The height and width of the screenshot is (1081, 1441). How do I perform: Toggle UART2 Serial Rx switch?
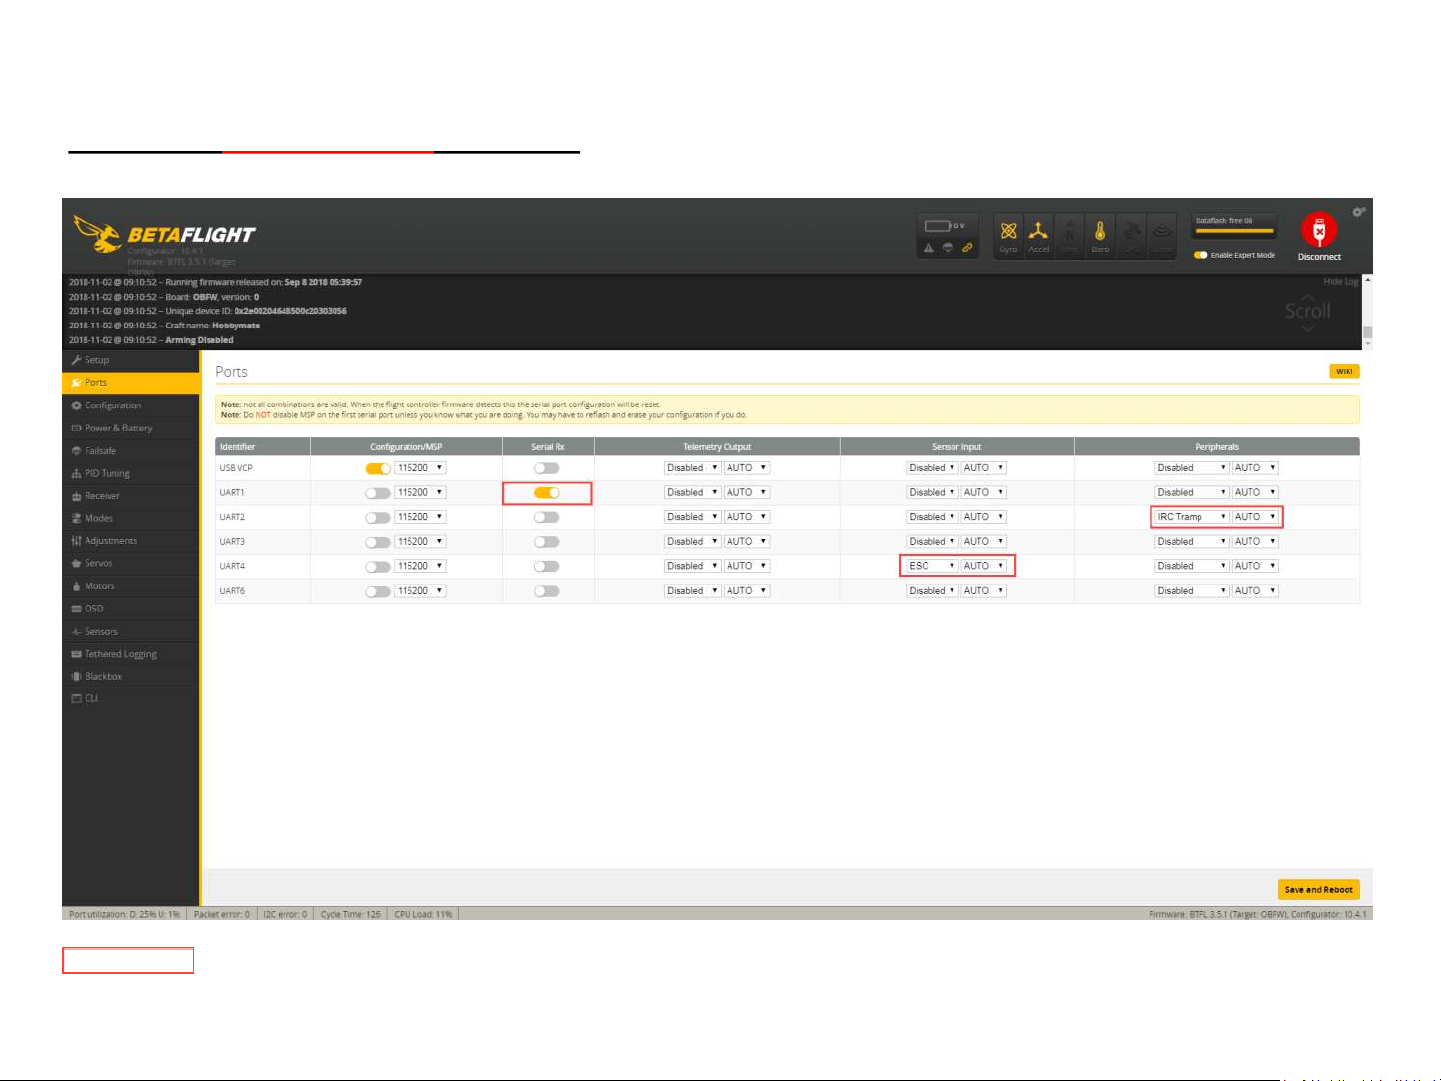click(x=547, y=517)
